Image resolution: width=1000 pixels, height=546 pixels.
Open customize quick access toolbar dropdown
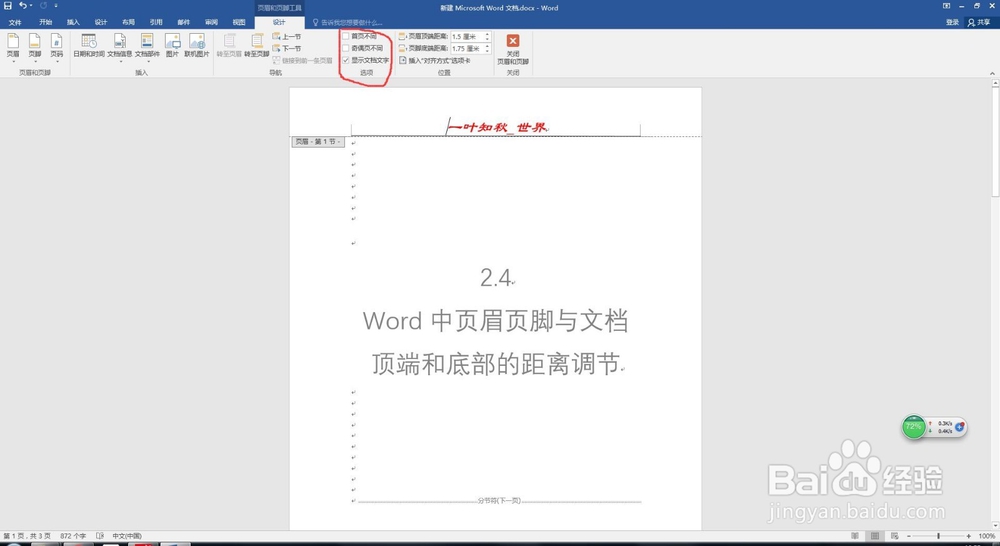tap(55, 6)
